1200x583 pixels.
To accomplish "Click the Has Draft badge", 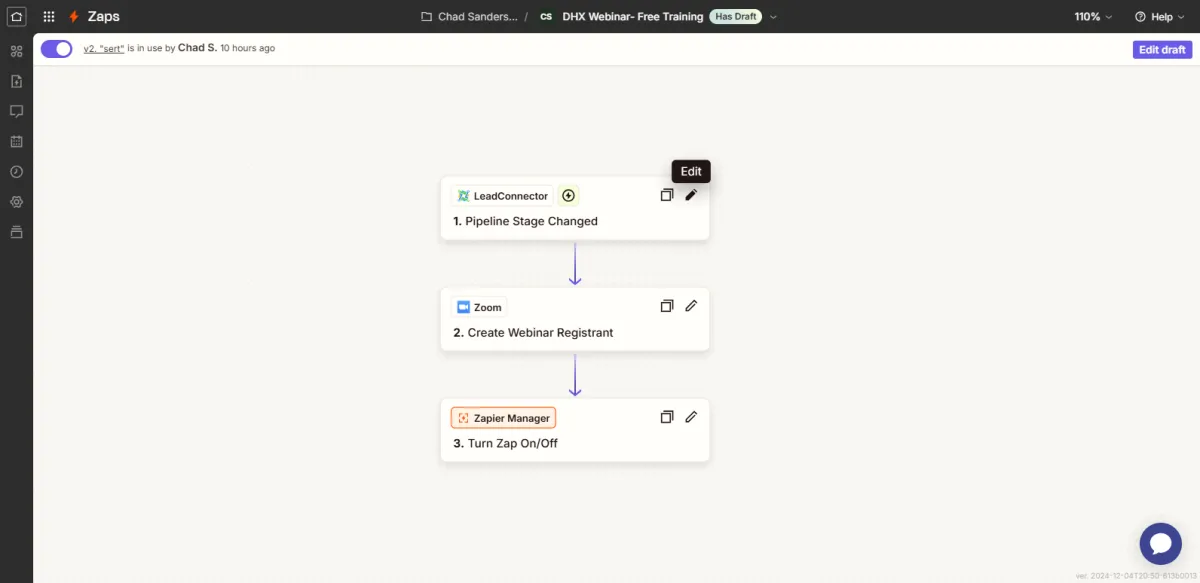I will pyautogui.click(x=735, y=17).
